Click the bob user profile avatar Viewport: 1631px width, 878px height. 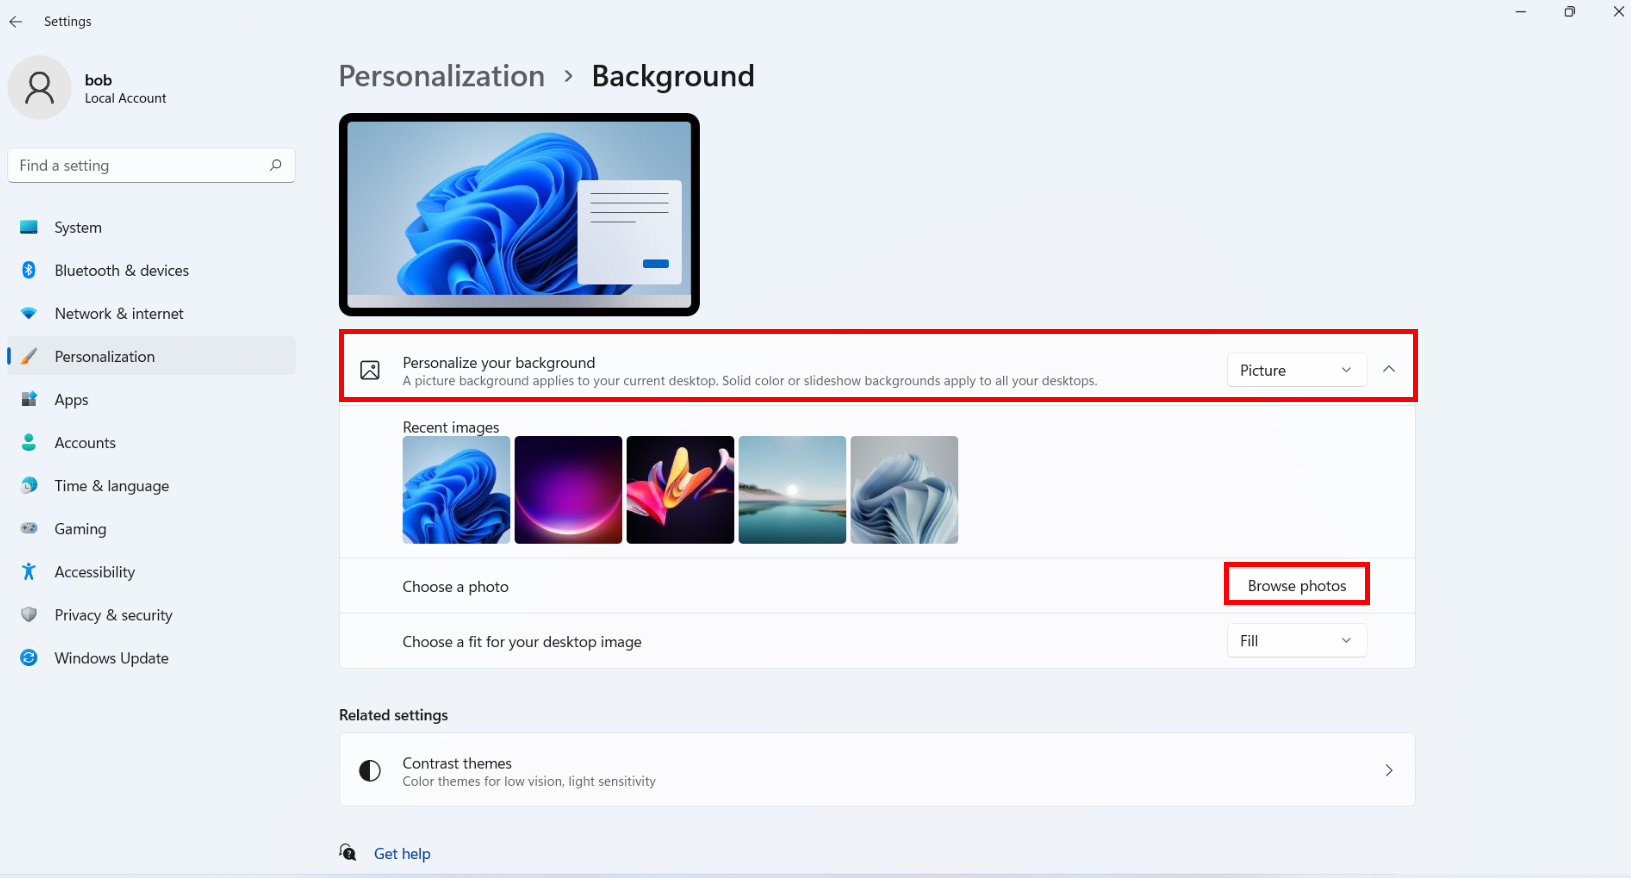[40, 88]
